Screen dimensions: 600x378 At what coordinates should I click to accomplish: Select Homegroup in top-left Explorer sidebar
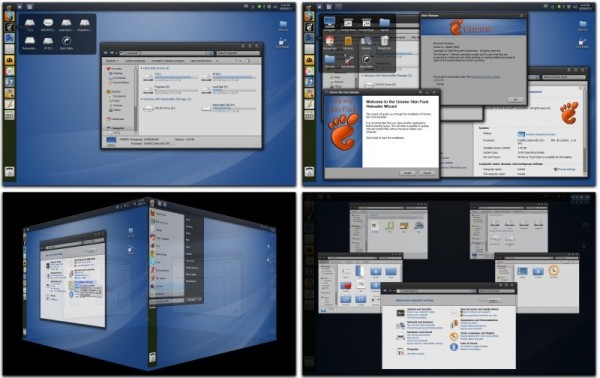[x=116, y=119]
